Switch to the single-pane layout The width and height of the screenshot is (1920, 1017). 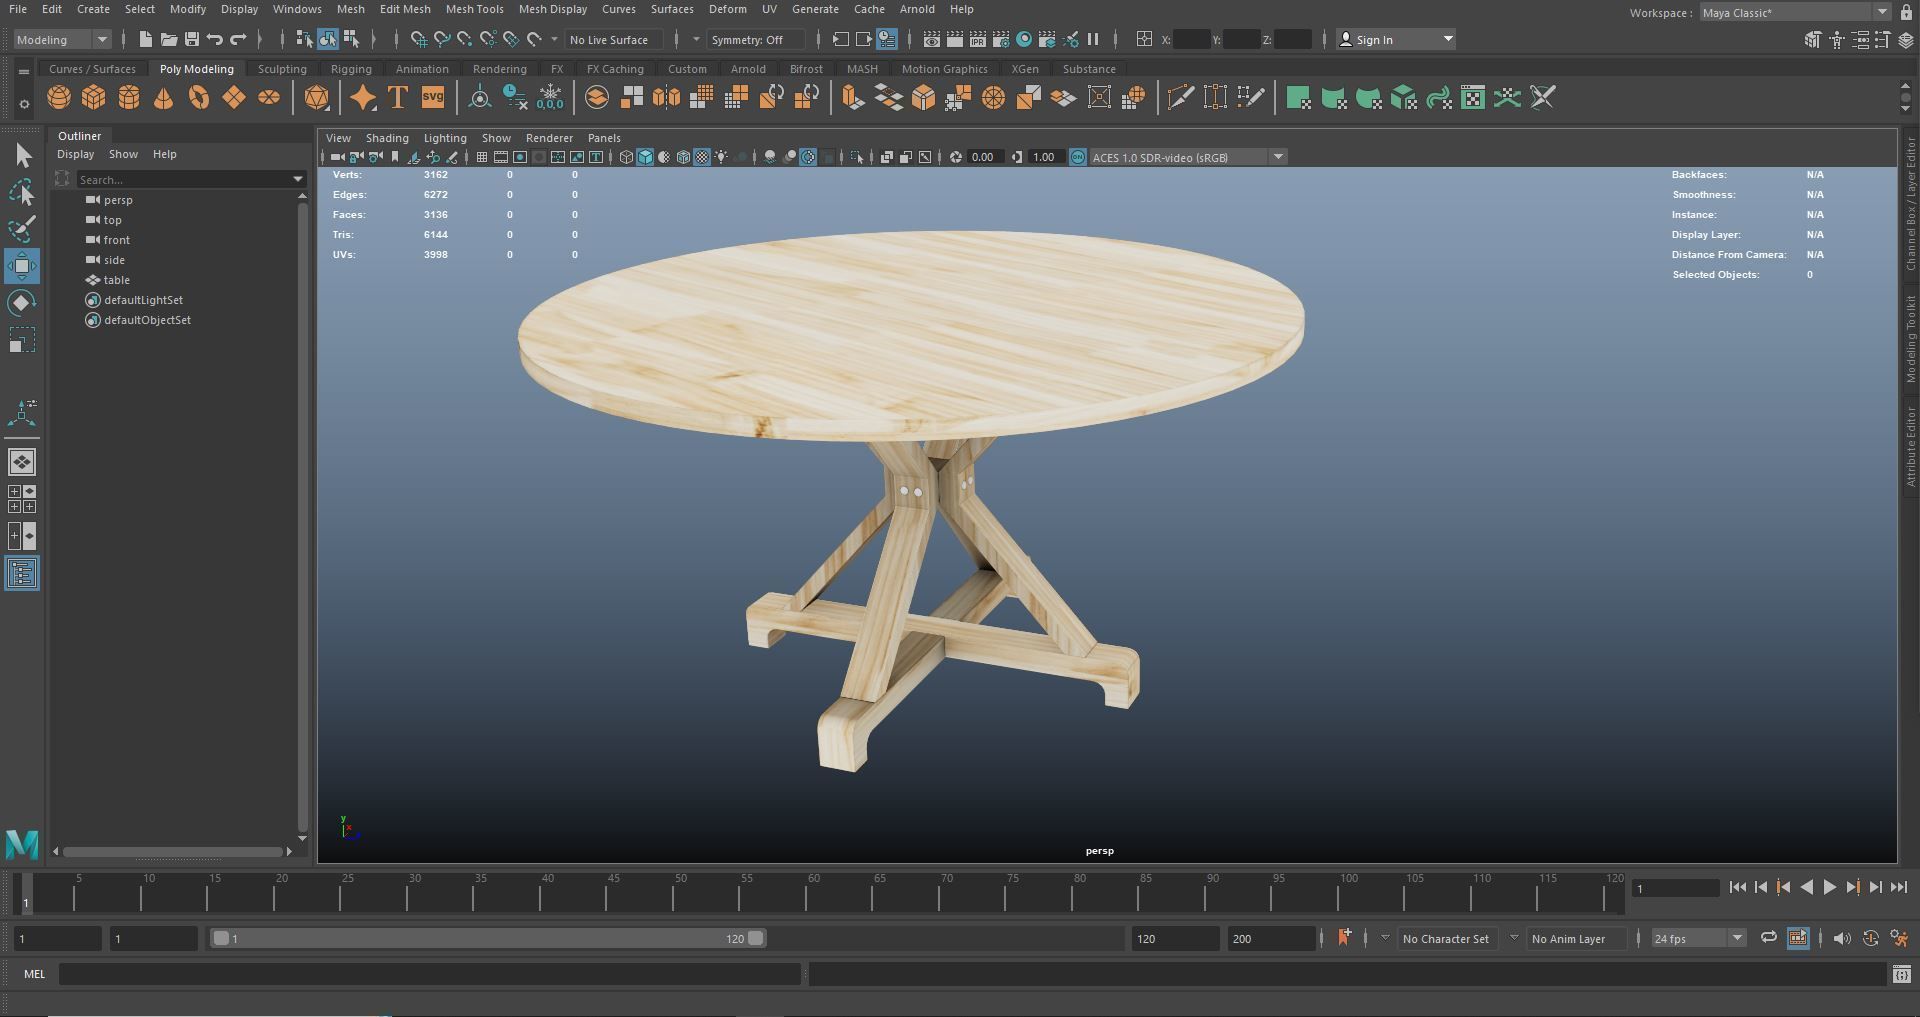tap(22, 462)
